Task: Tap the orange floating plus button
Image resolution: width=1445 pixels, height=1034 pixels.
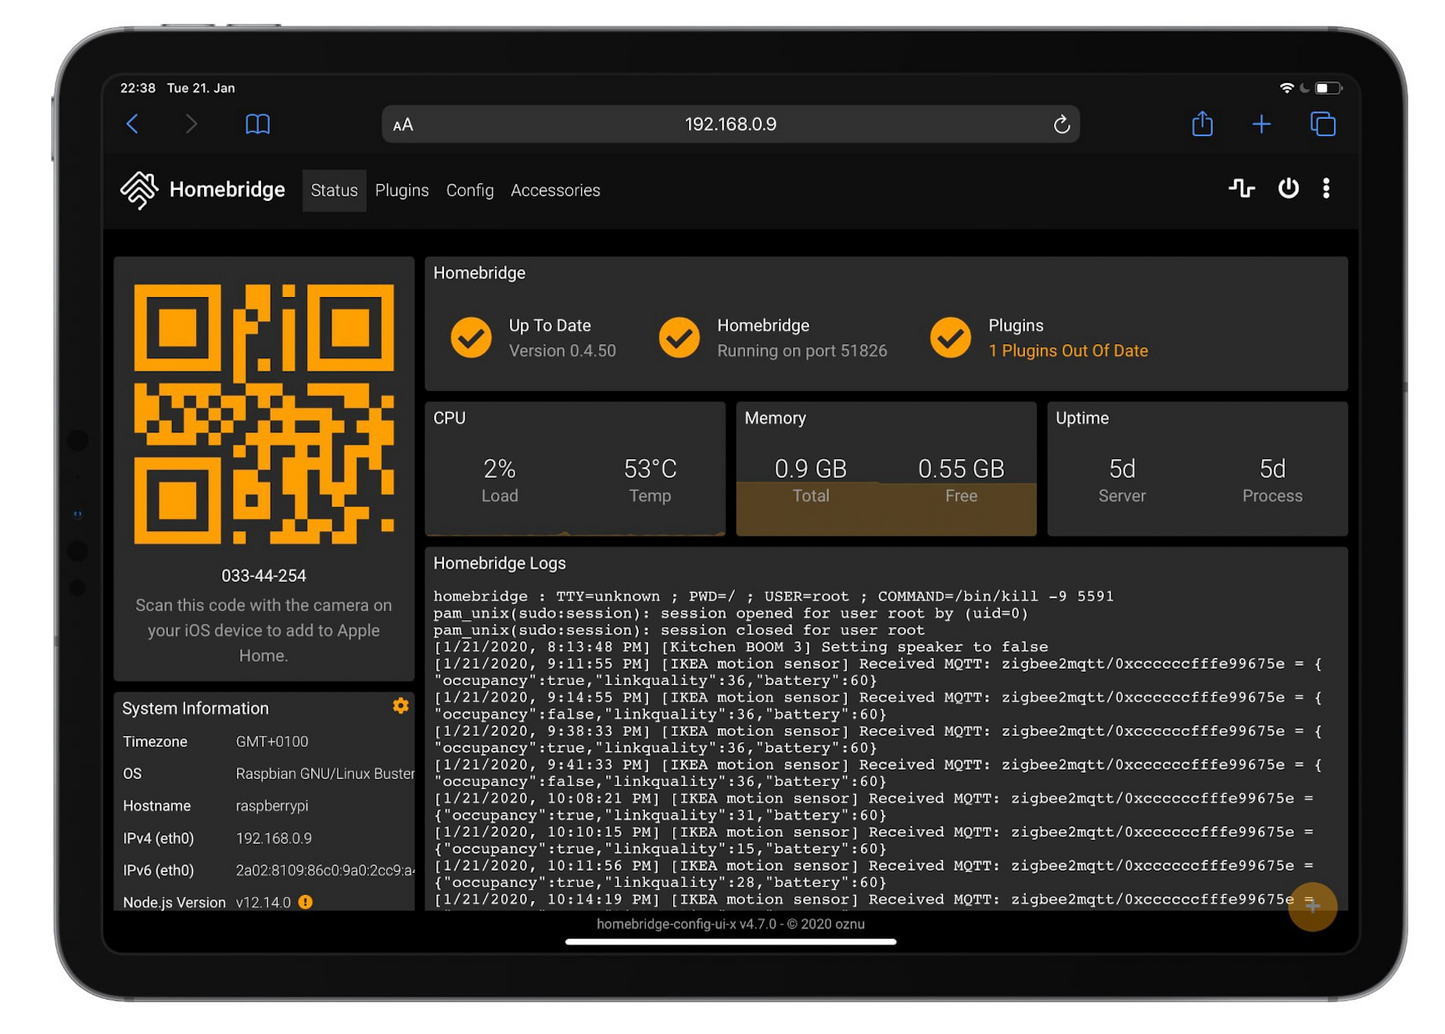Action: pos(1312,906)
